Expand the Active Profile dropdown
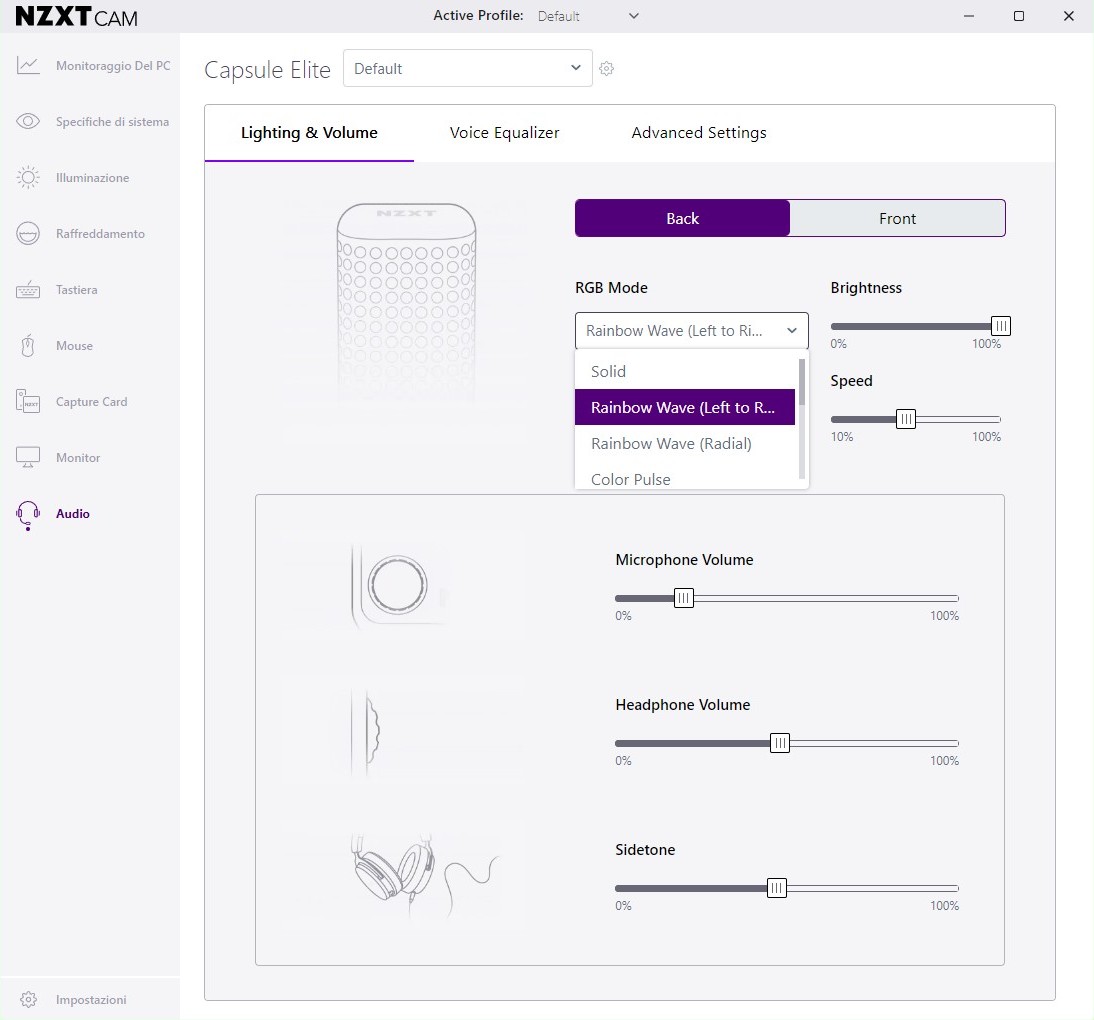Image resolution: width=1094 pixels, height=1020 pixels. pyautogui.click(x=588, y=16)
